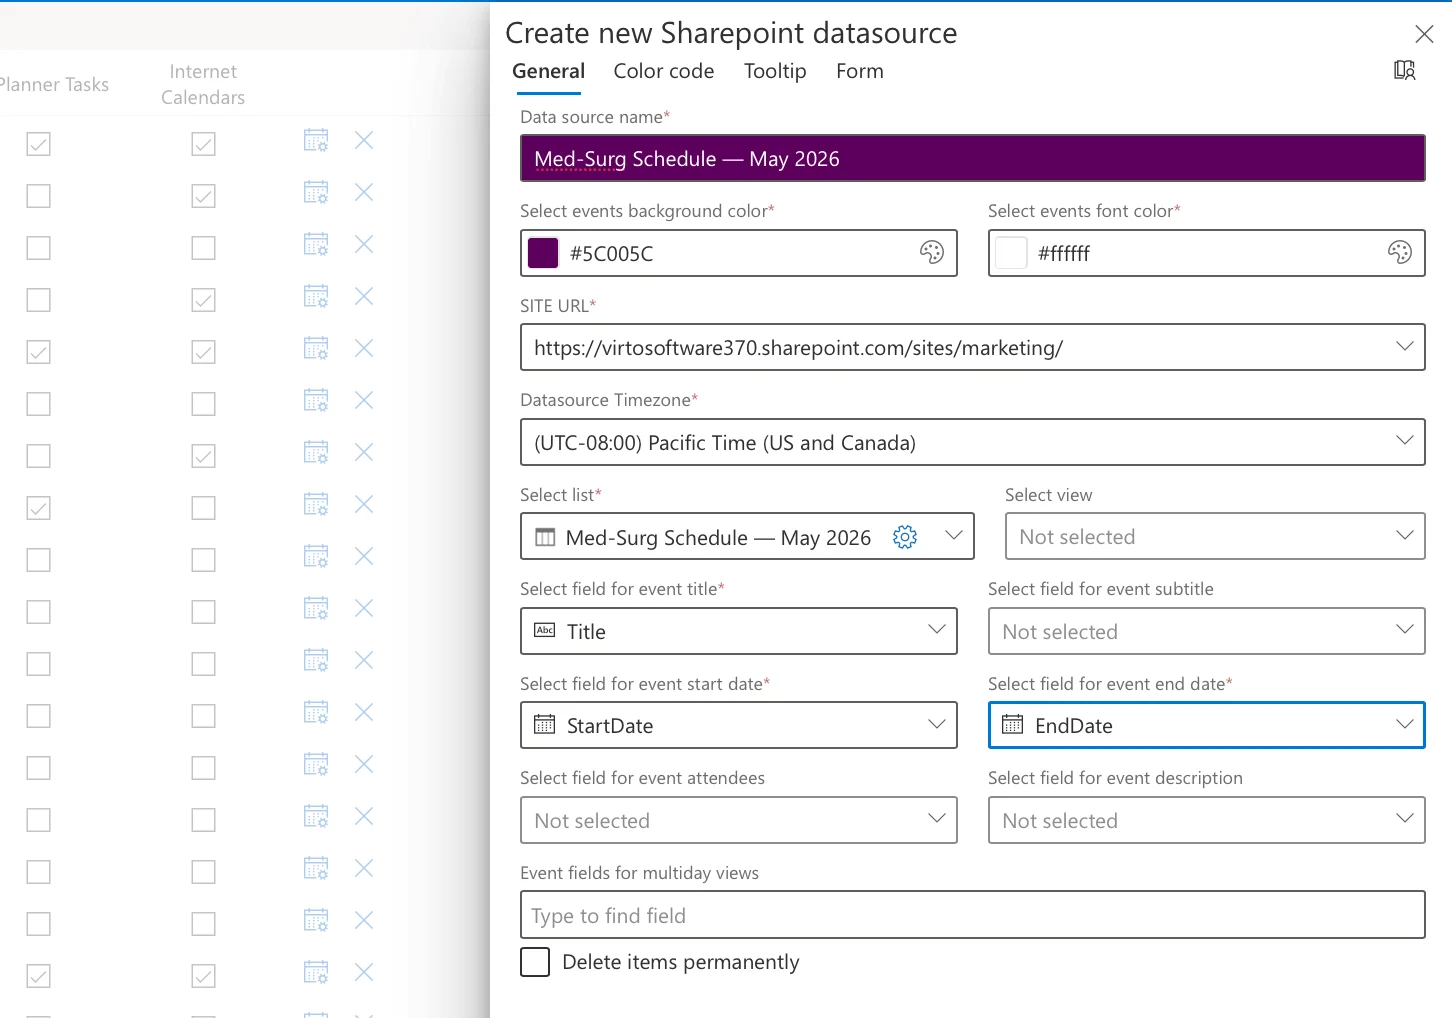Open the event subtitle field dropdown
Image resolution: width=1452 pixels, height=1018 pixels.
pyautogui.click(x=1207, y=631)
